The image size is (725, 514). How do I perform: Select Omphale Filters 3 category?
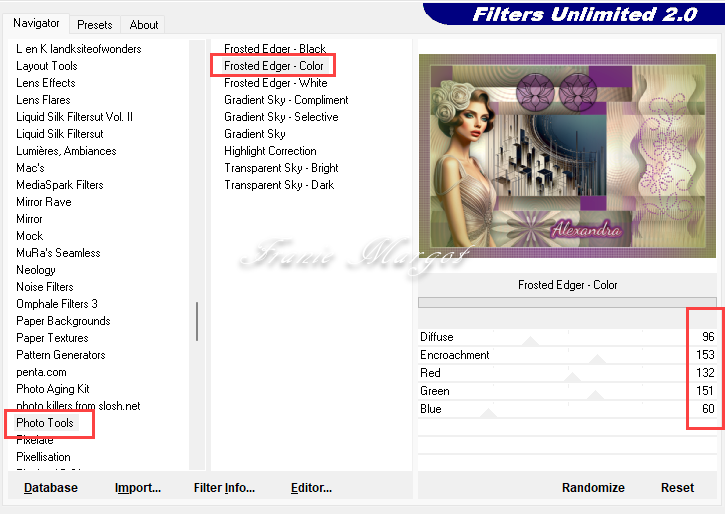coord(57,304)
